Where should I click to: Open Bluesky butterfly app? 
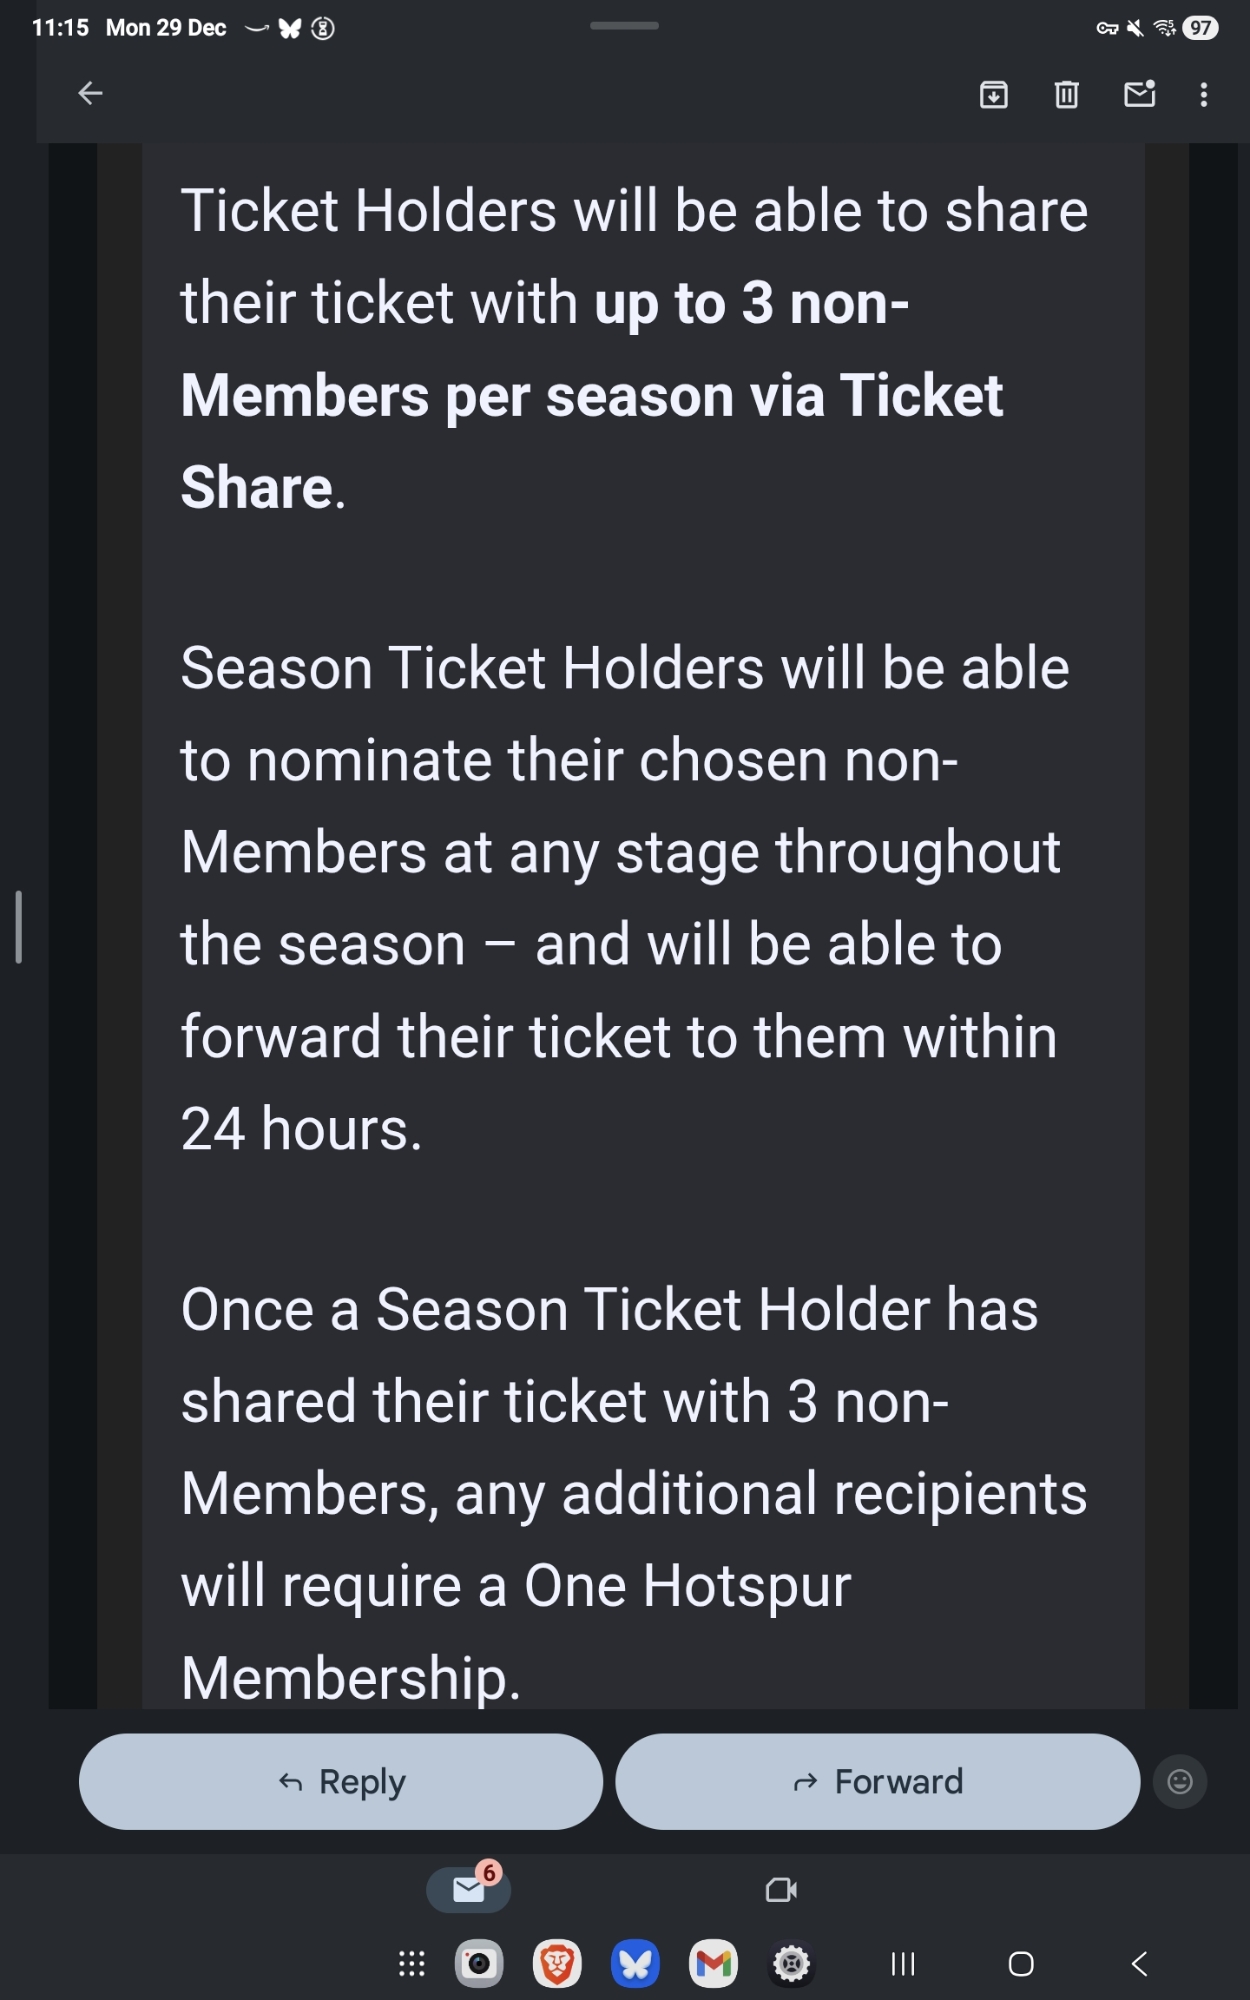pos(635,1964)
